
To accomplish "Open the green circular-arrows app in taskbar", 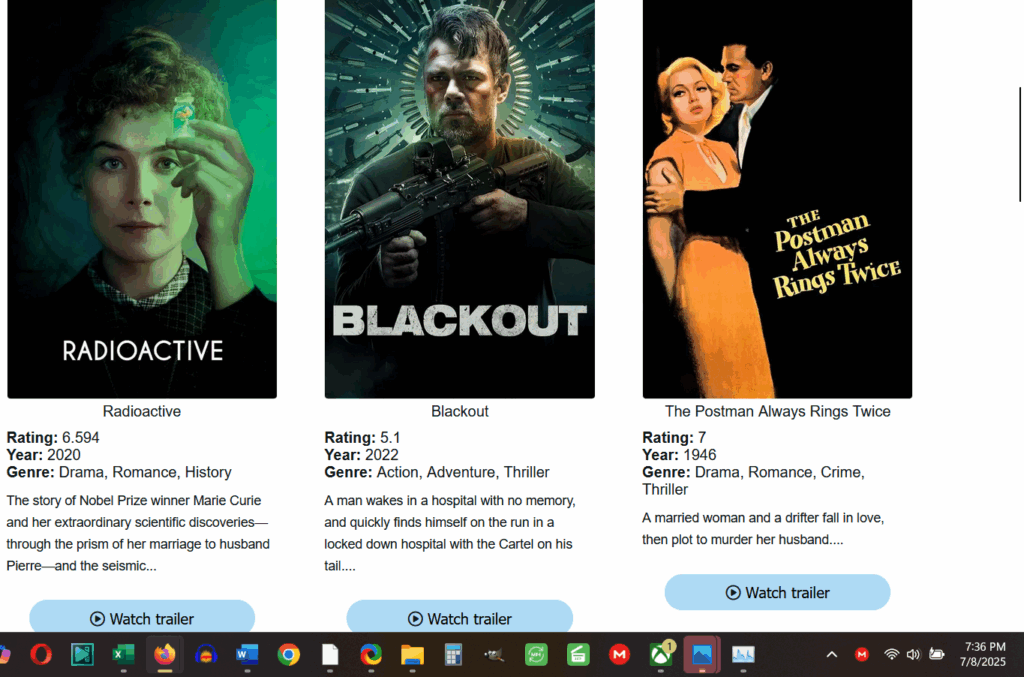I will [536, 653].
